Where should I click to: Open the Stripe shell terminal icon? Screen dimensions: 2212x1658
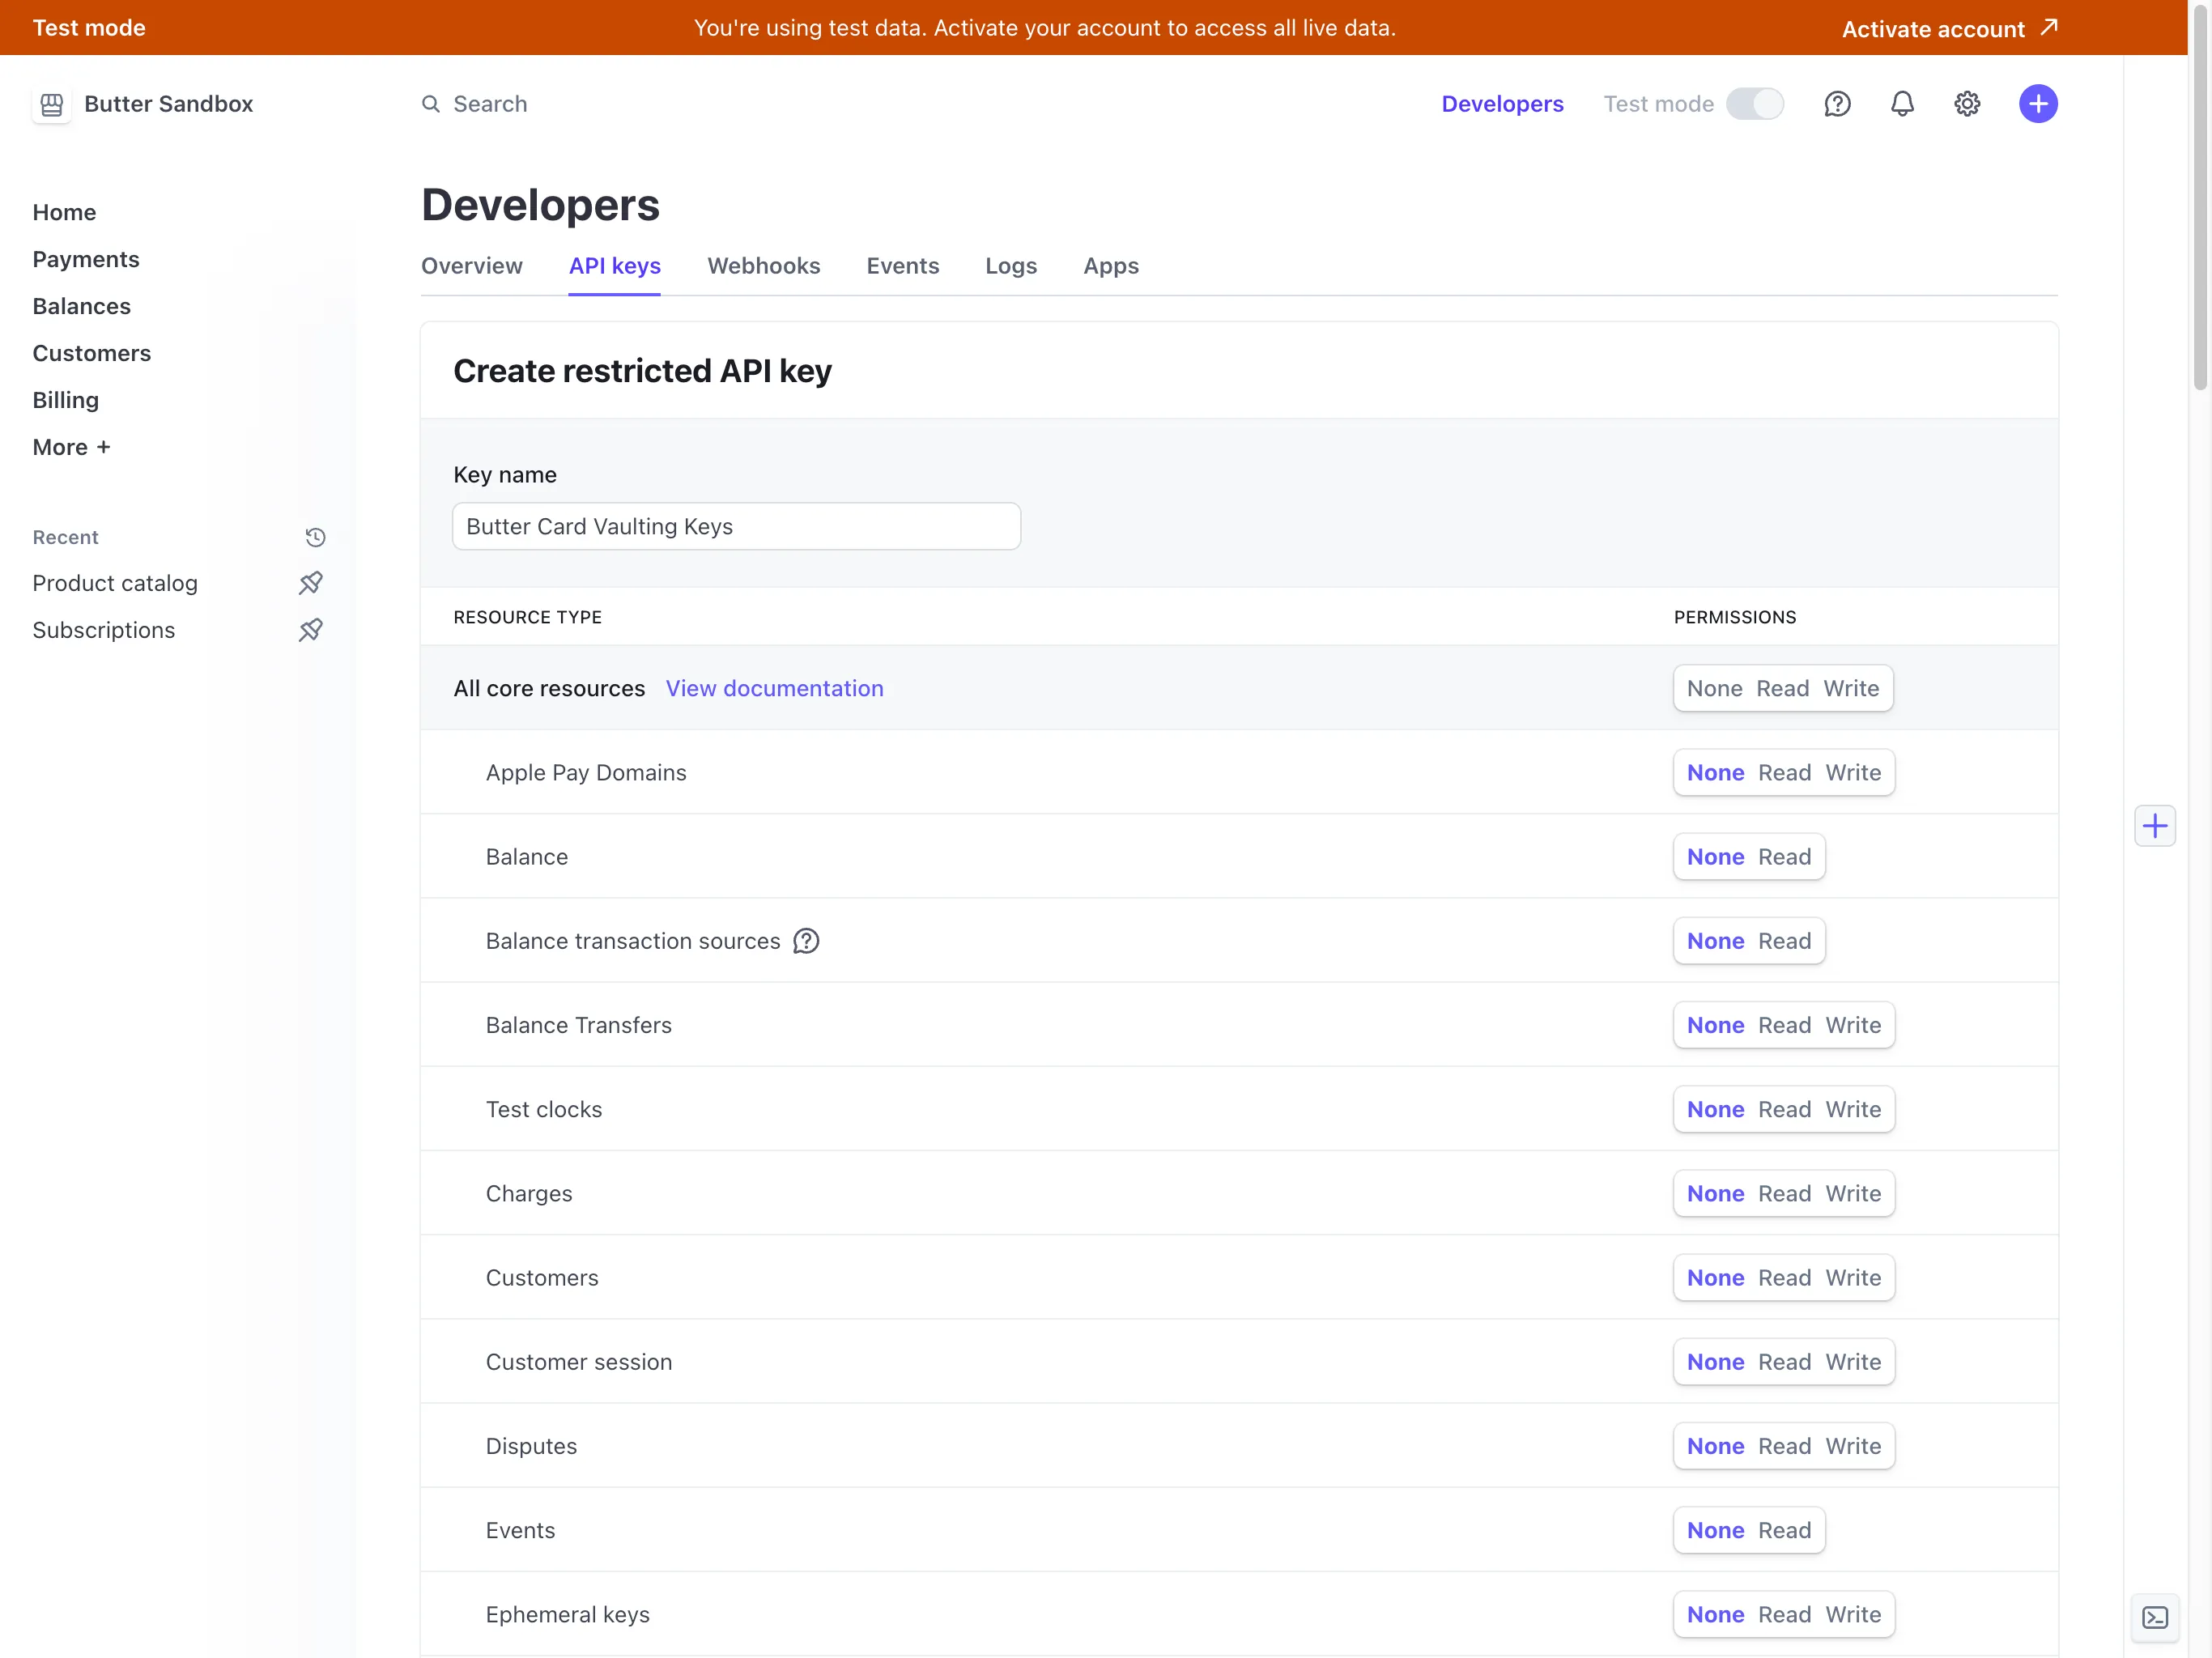(2155, 1617)
